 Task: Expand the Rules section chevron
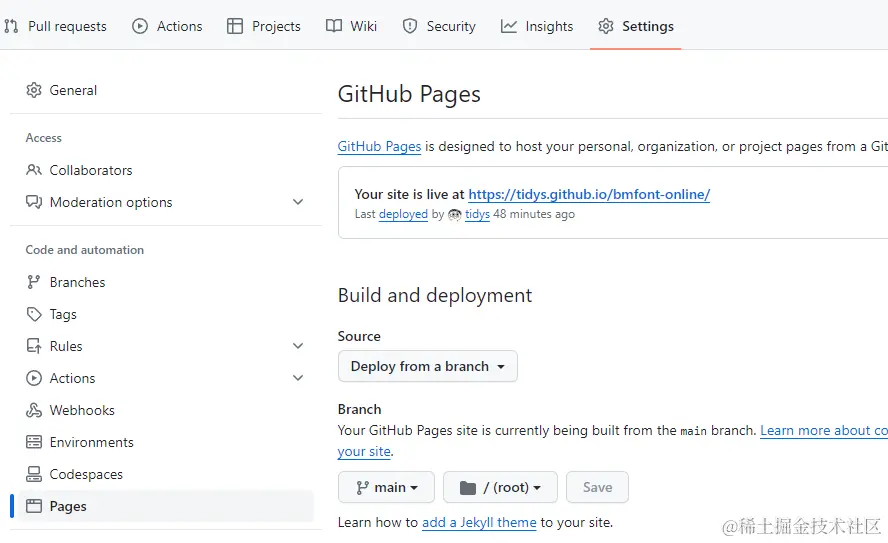coord(298,346)
